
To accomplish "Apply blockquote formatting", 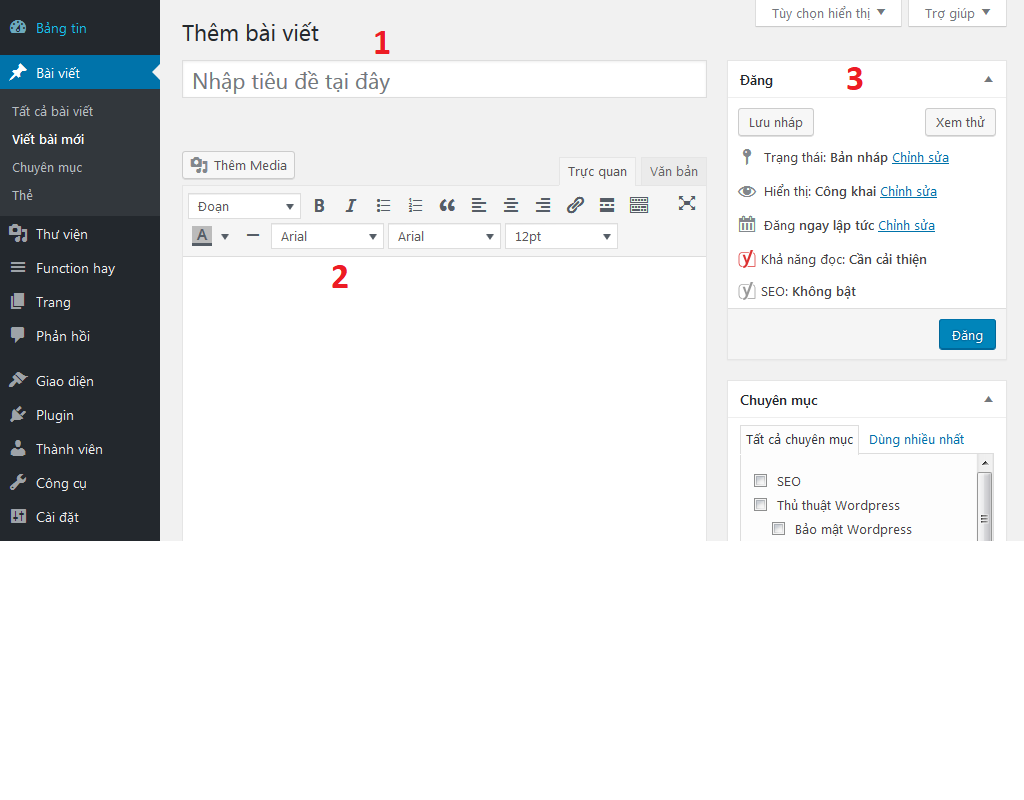I will 447,206.
